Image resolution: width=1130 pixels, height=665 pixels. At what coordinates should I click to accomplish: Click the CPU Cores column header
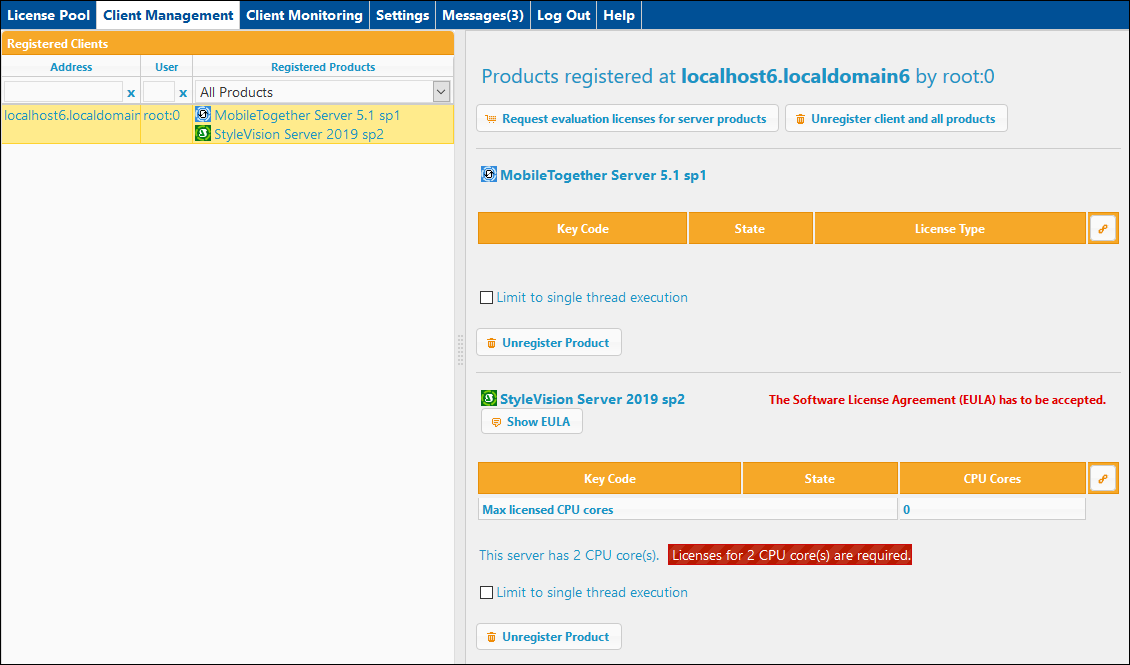992,478
